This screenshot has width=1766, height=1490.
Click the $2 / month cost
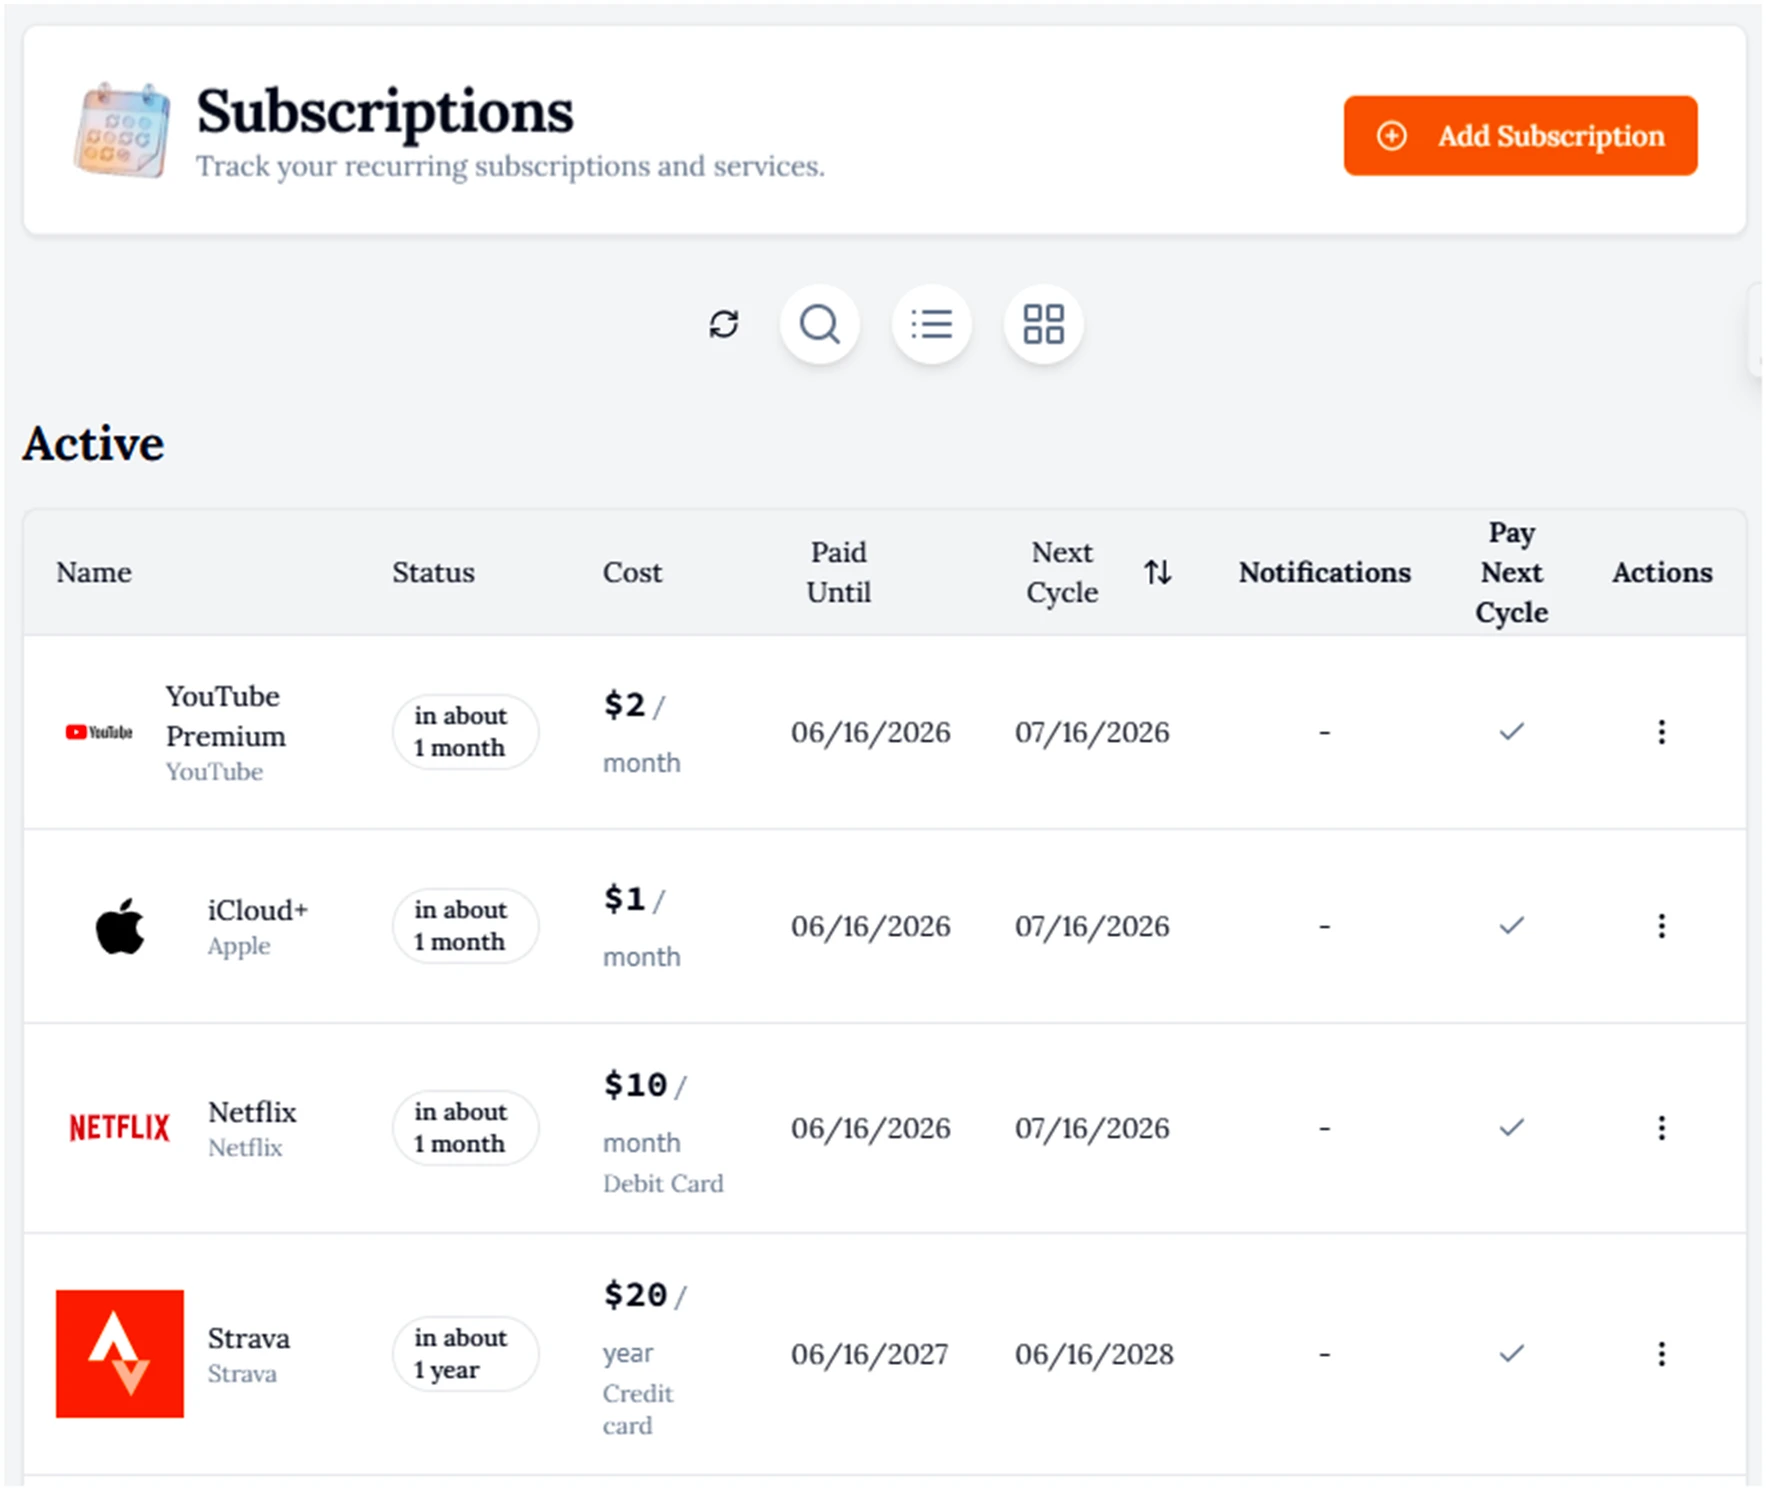pyautogui.click(x=642, y=733)
